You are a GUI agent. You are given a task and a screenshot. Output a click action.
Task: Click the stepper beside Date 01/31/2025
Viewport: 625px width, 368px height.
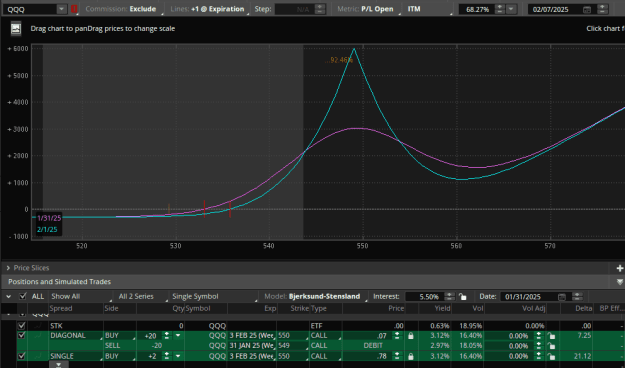tap(578, 297)
